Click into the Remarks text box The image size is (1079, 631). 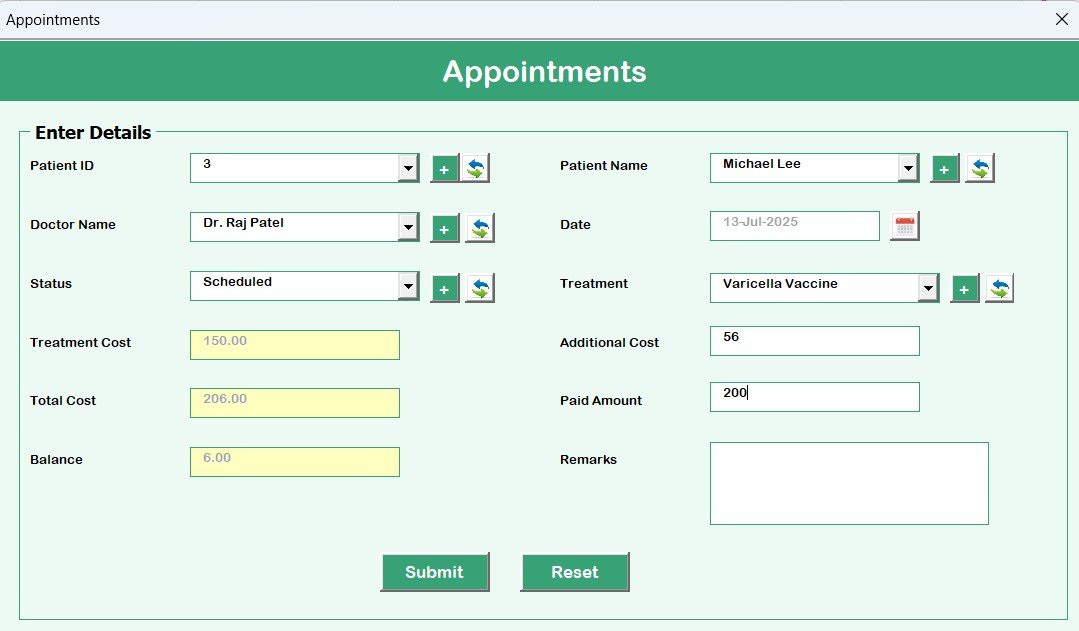tap(849, 483)
